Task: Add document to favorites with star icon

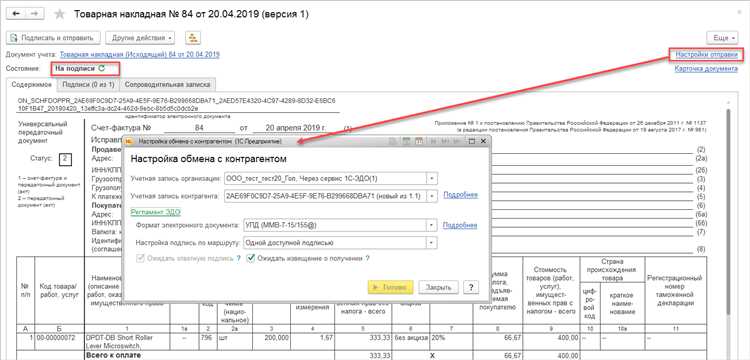Action: (60, 14)
